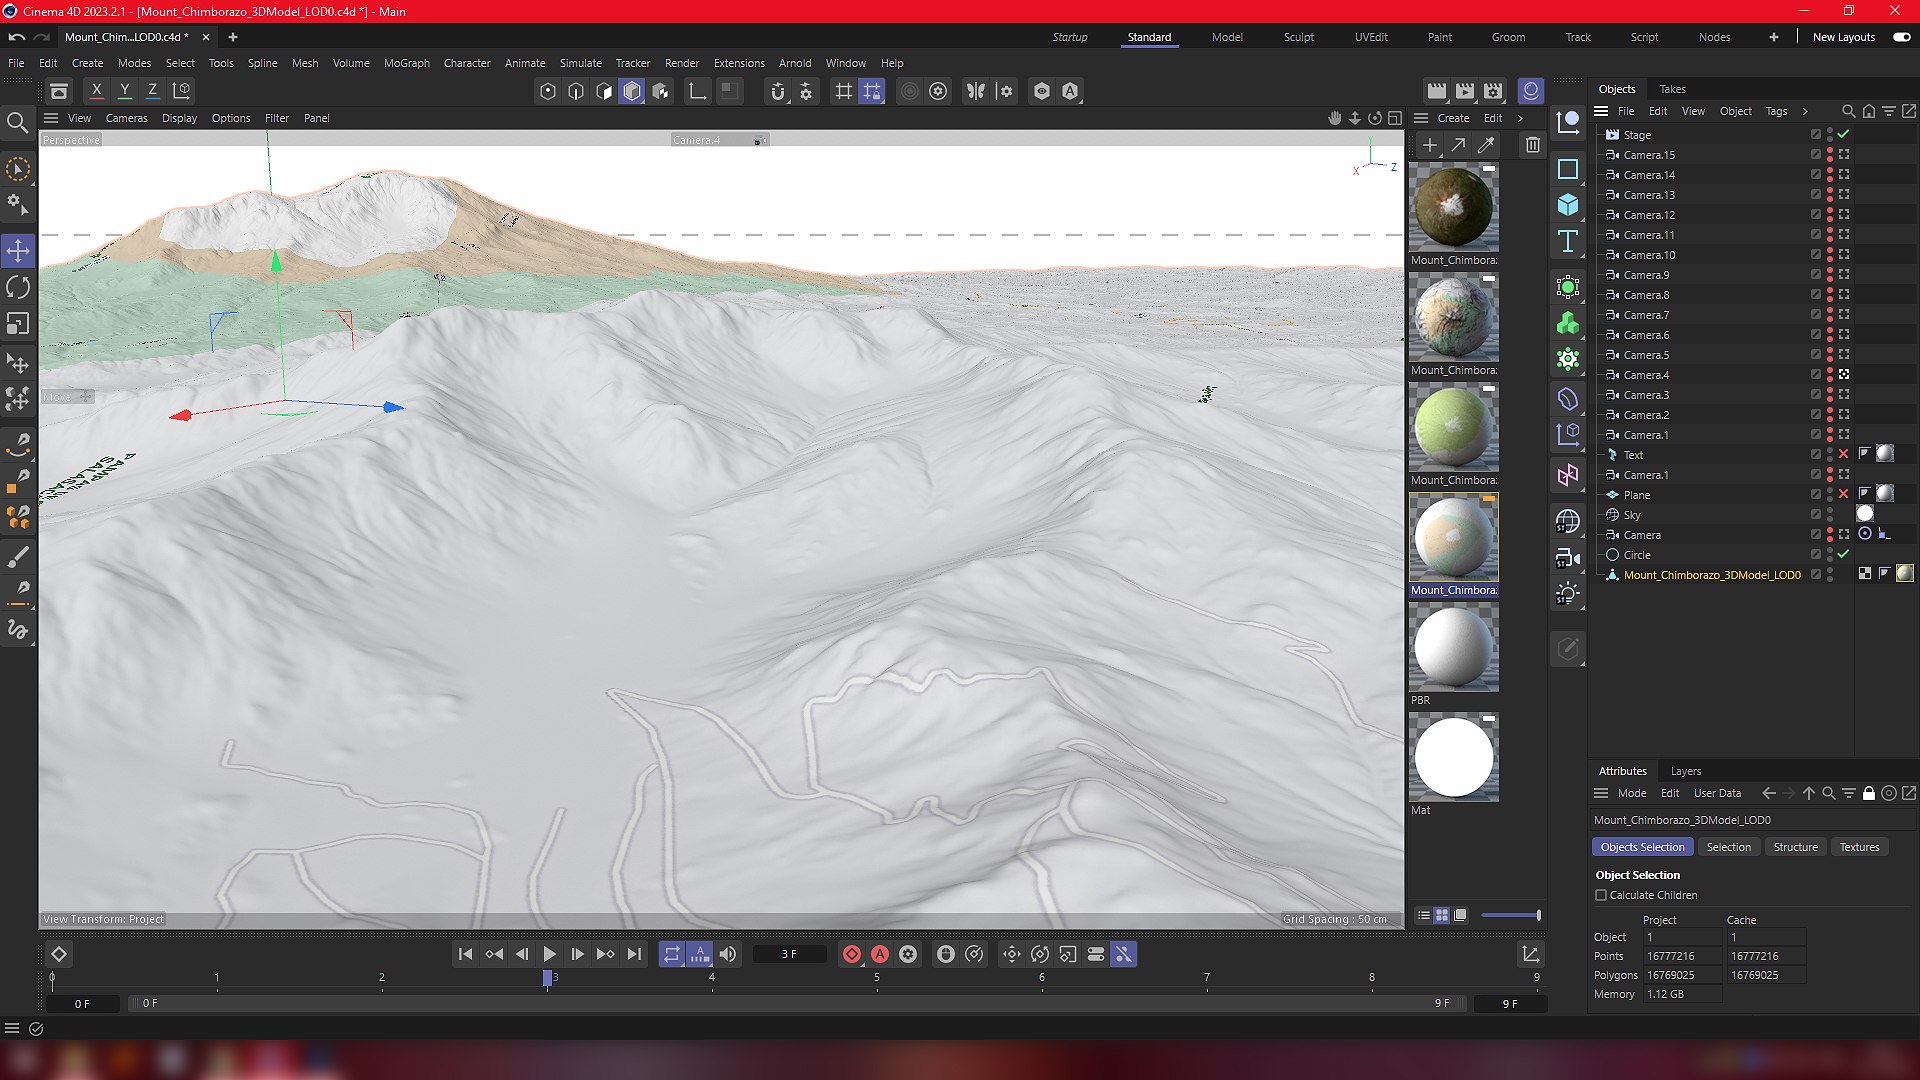Click the current frame field 3 F
The height and width of the screenshot is (1080, 1920).
(x=789, y=954)
